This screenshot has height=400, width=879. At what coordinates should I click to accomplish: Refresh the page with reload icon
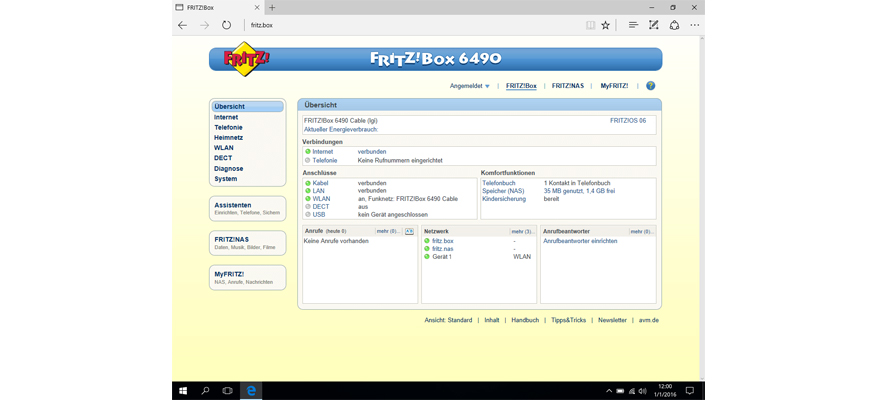226,25
